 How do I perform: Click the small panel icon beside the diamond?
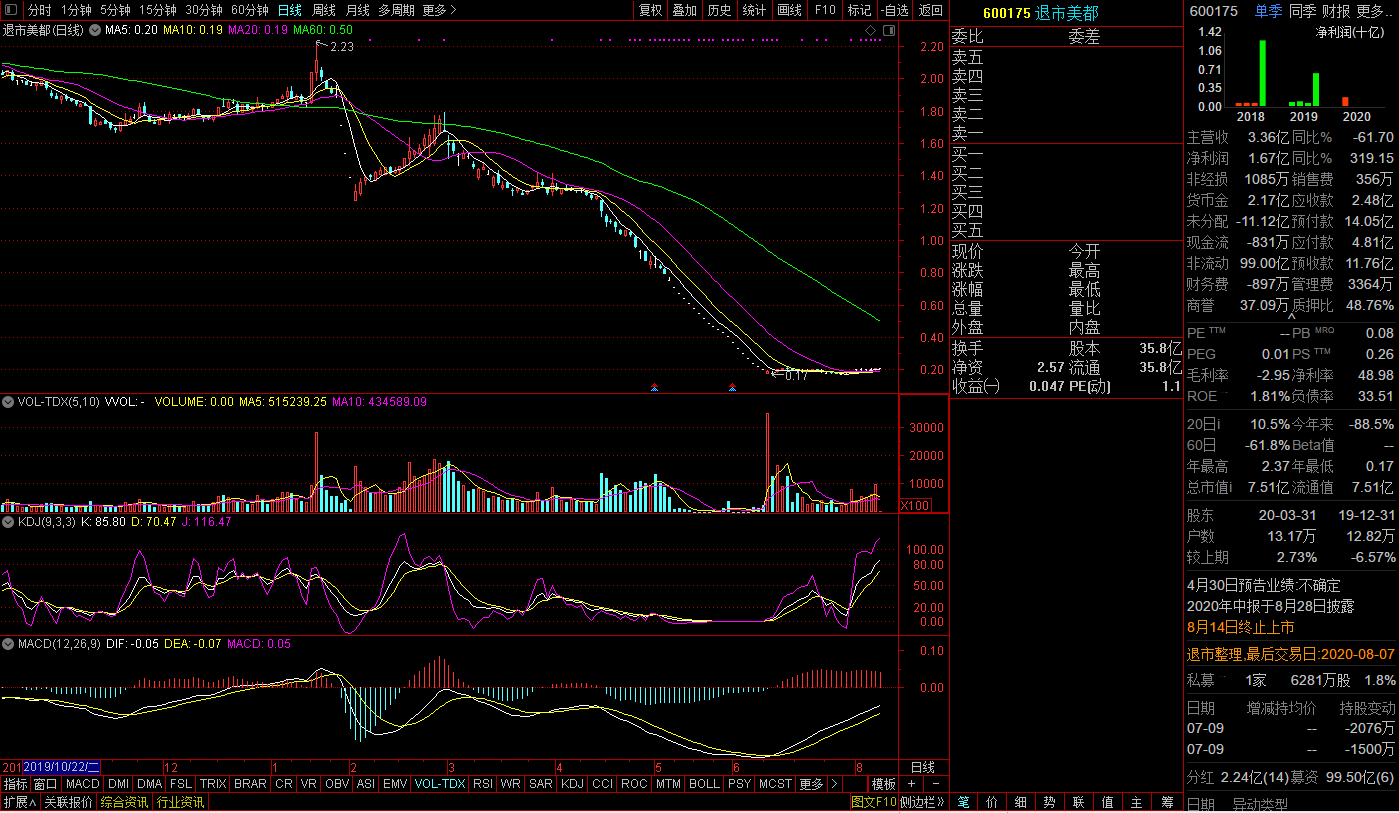tap(887, 31)
